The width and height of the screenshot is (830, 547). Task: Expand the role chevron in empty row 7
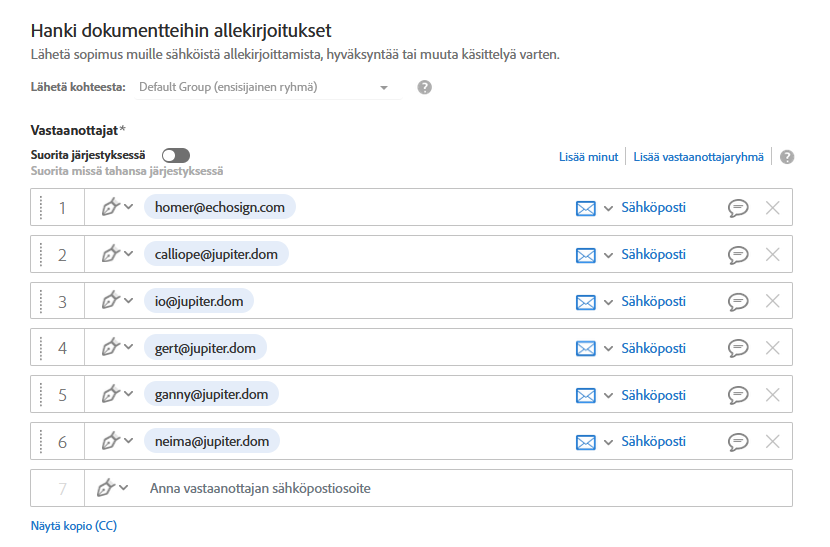click(124, 488)
